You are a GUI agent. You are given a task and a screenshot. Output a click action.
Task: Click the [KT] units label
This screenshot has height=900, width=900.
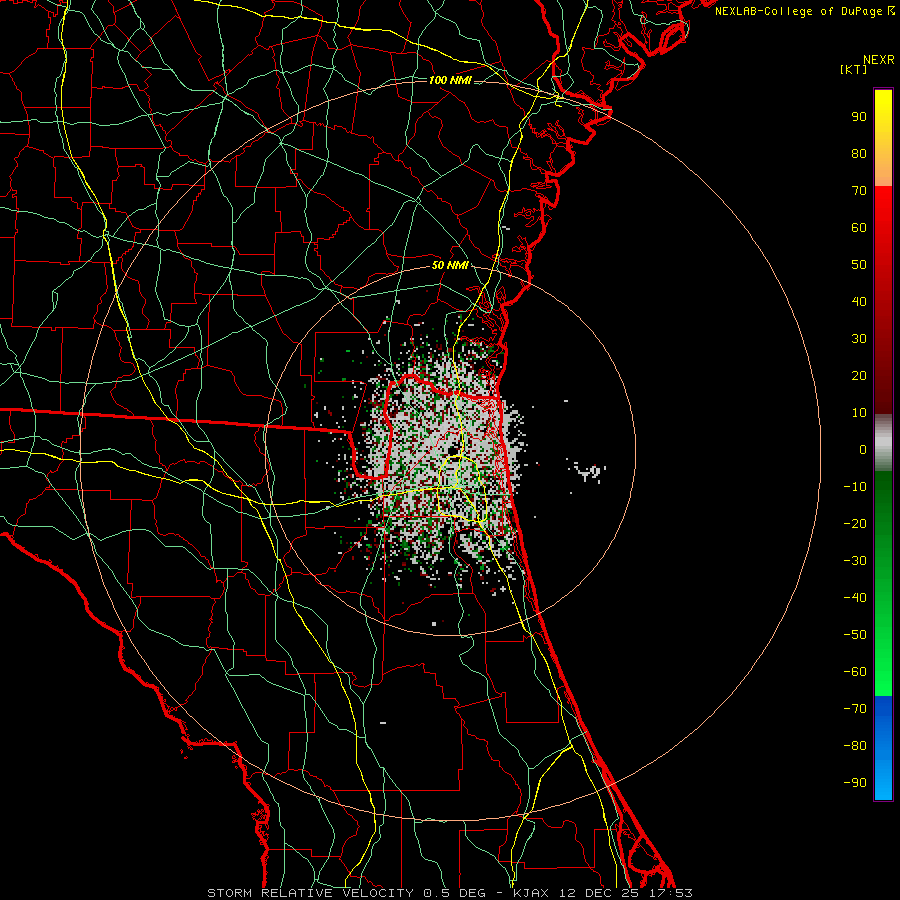(854, 69)
